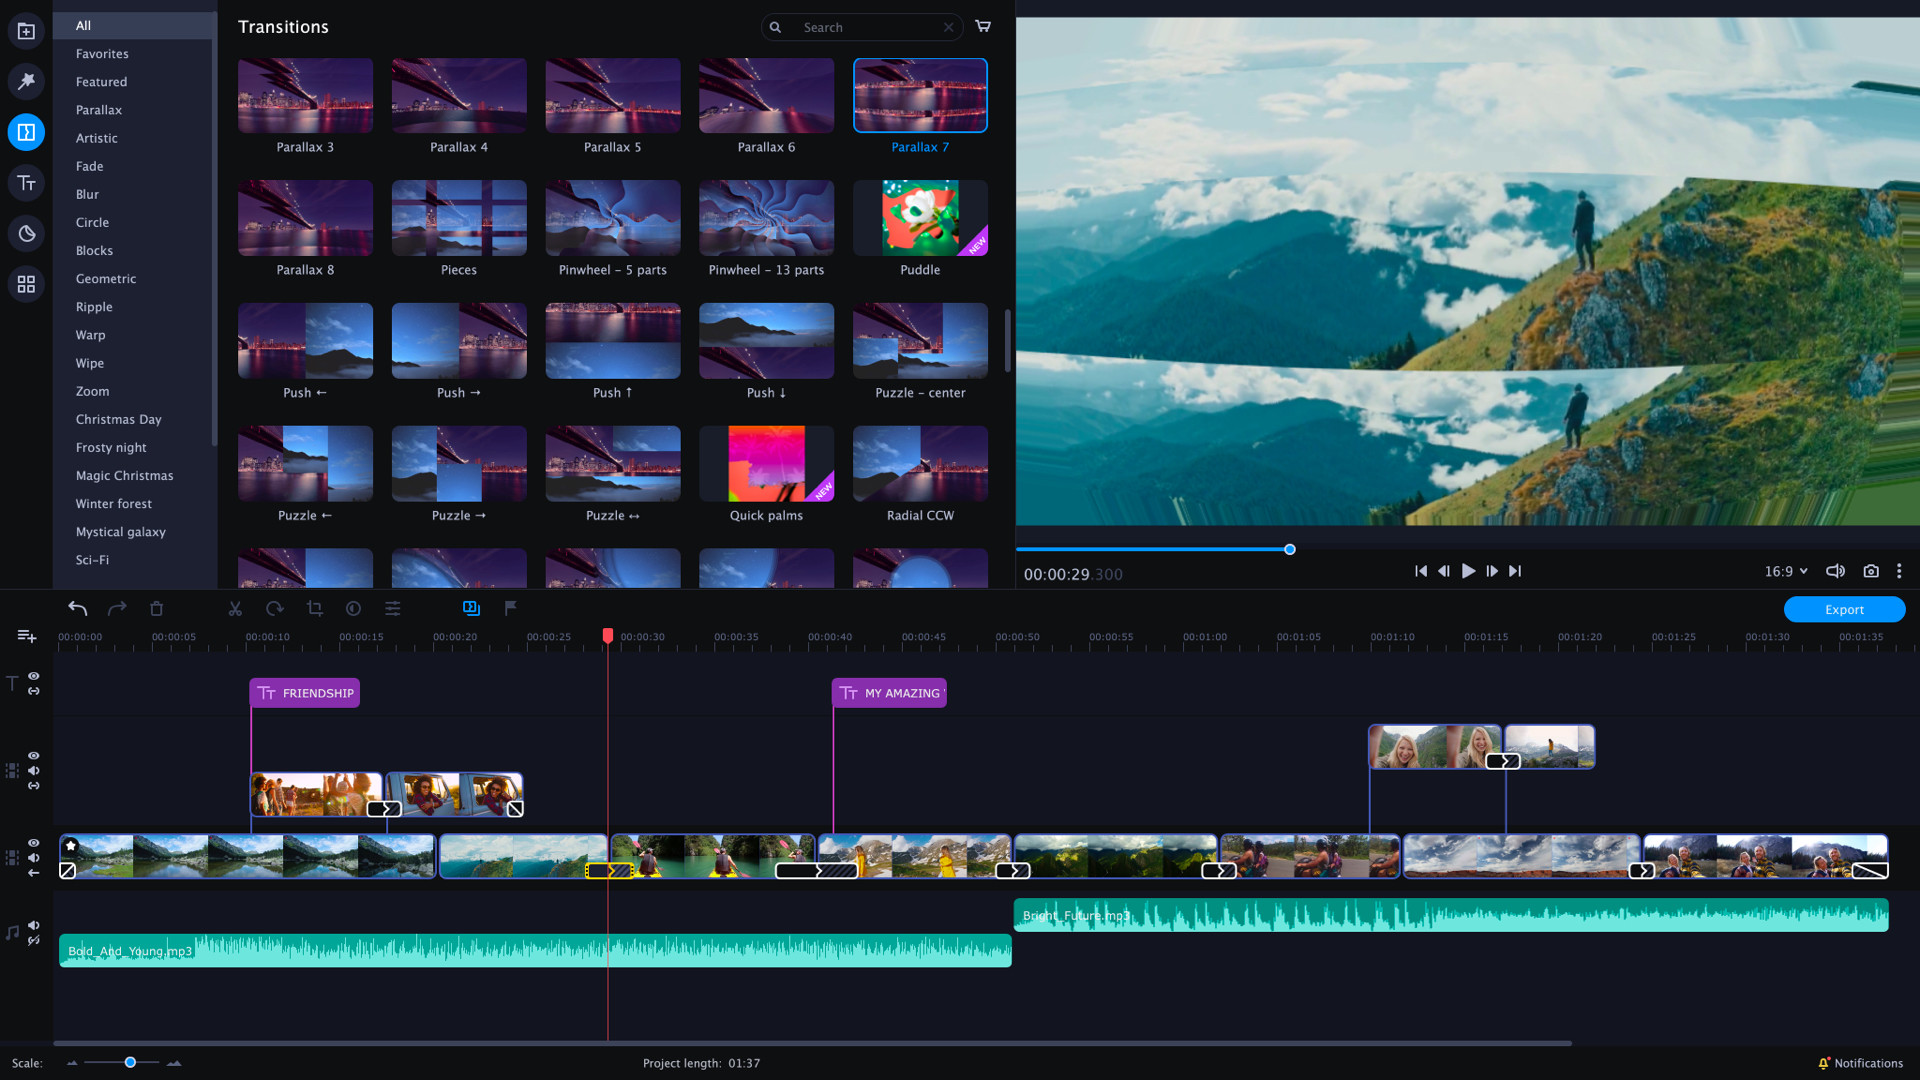Click the Export button
The image size is (1920, 1080).
pyautogui.click(x=1843, y=609)
